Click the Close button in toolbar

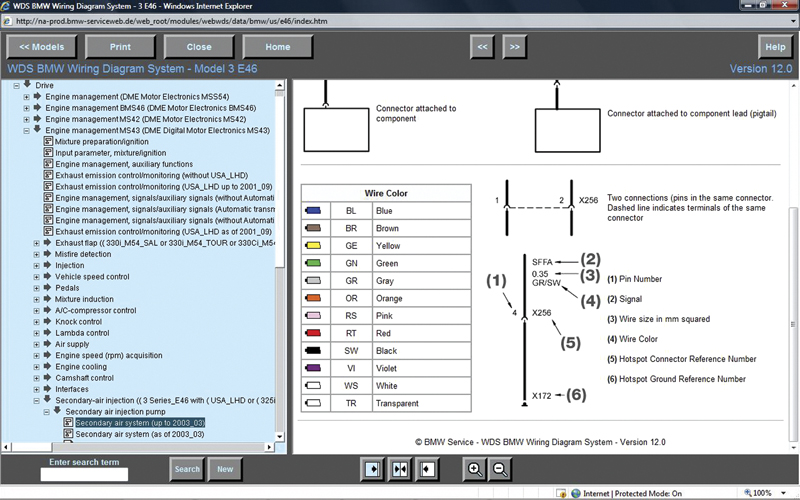199,47
